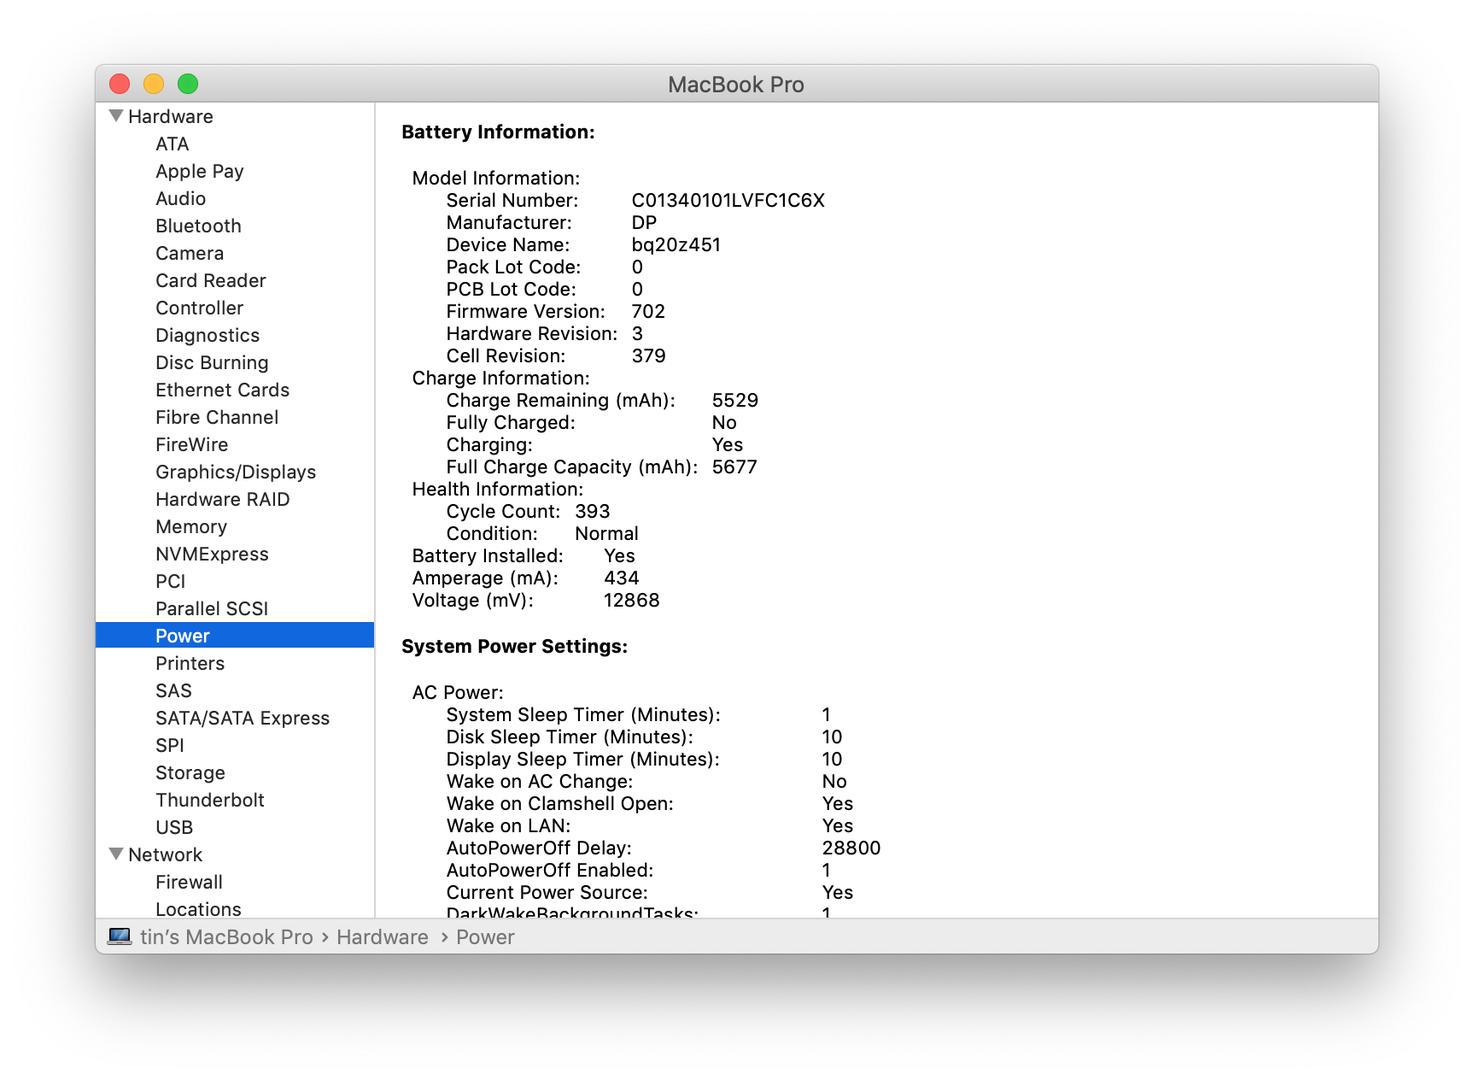Click "tin's MacBook Pro" in path bar

click(x=226, y=937)
